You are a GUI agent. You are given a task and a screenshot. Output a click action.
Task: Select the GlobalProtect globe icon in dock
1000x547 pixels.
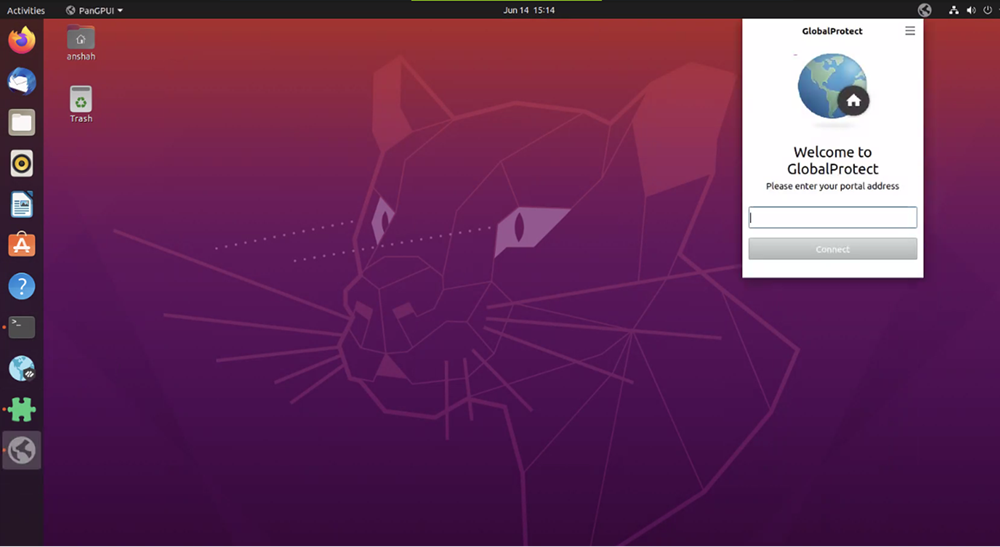coord(21,450)
